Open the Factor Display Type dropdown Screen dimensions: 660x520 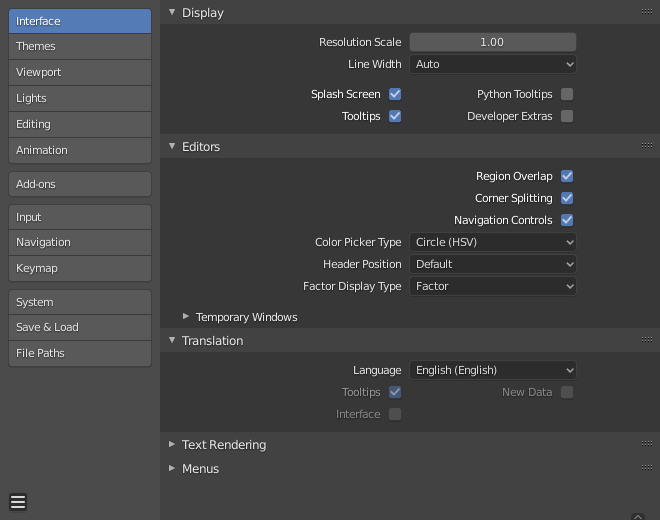pyautogui.click(x=492, y=286)
